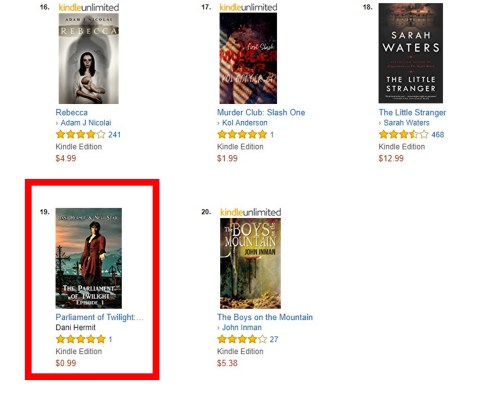Open the Rebecca book cover thumbnail

(89, 58)
